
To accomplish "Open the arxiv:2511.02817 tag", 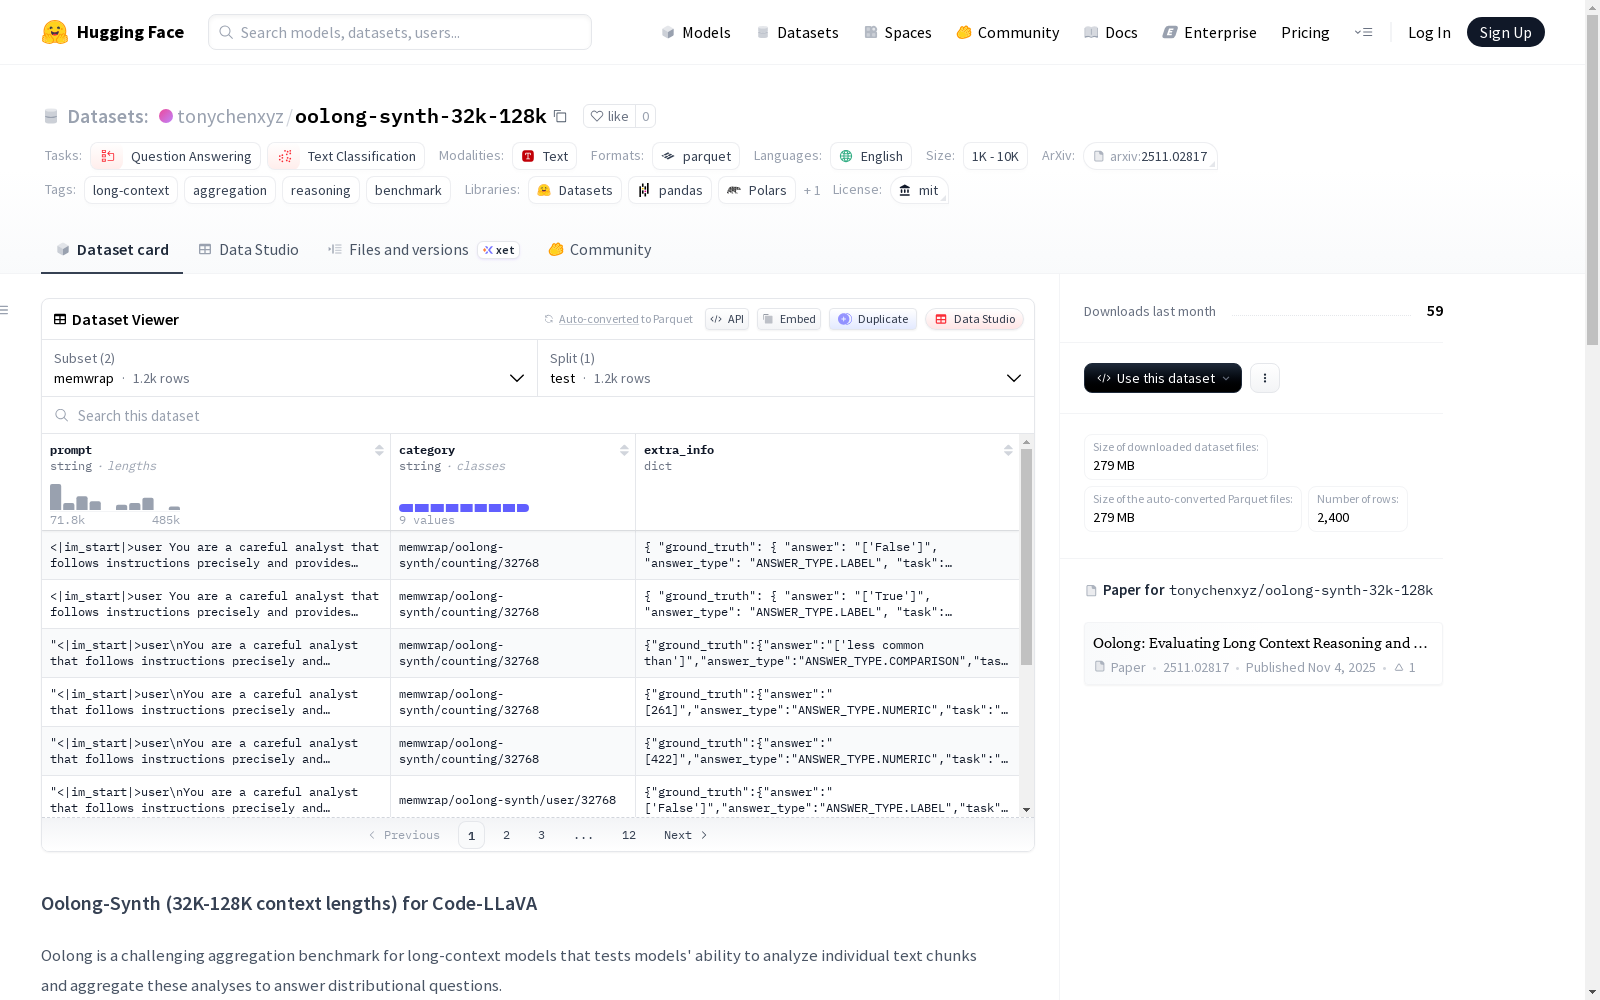I will click(1150, 156).
